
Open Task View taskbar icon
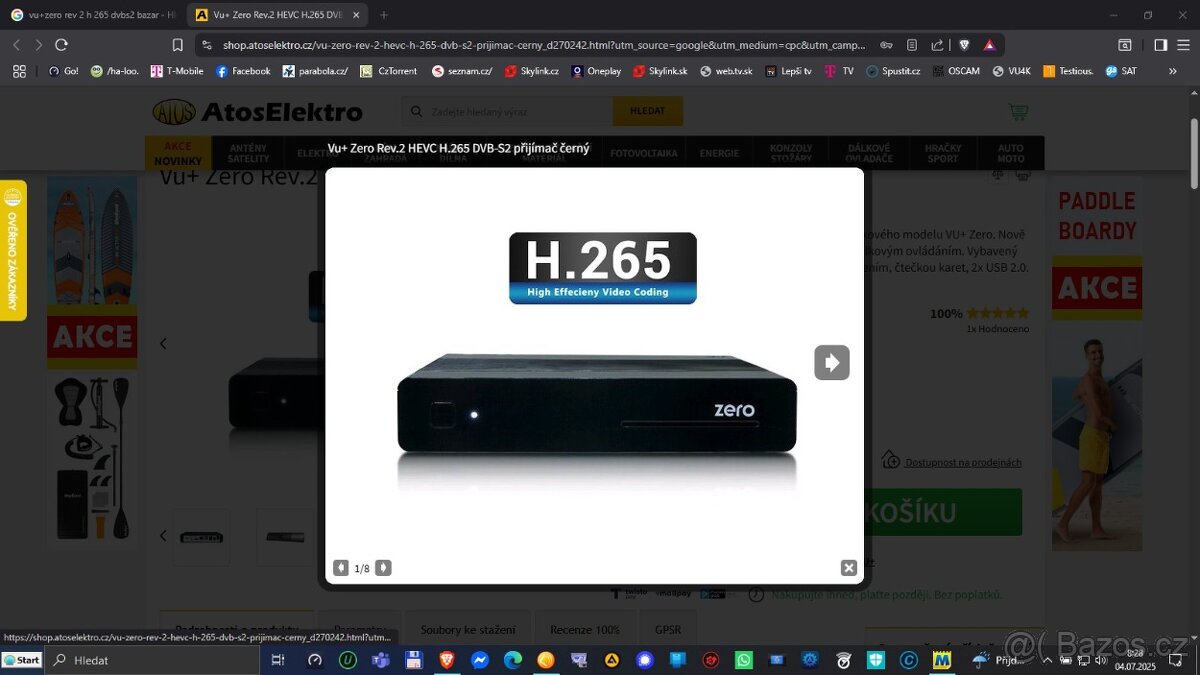pyautogui.click(x=278, y=660)
